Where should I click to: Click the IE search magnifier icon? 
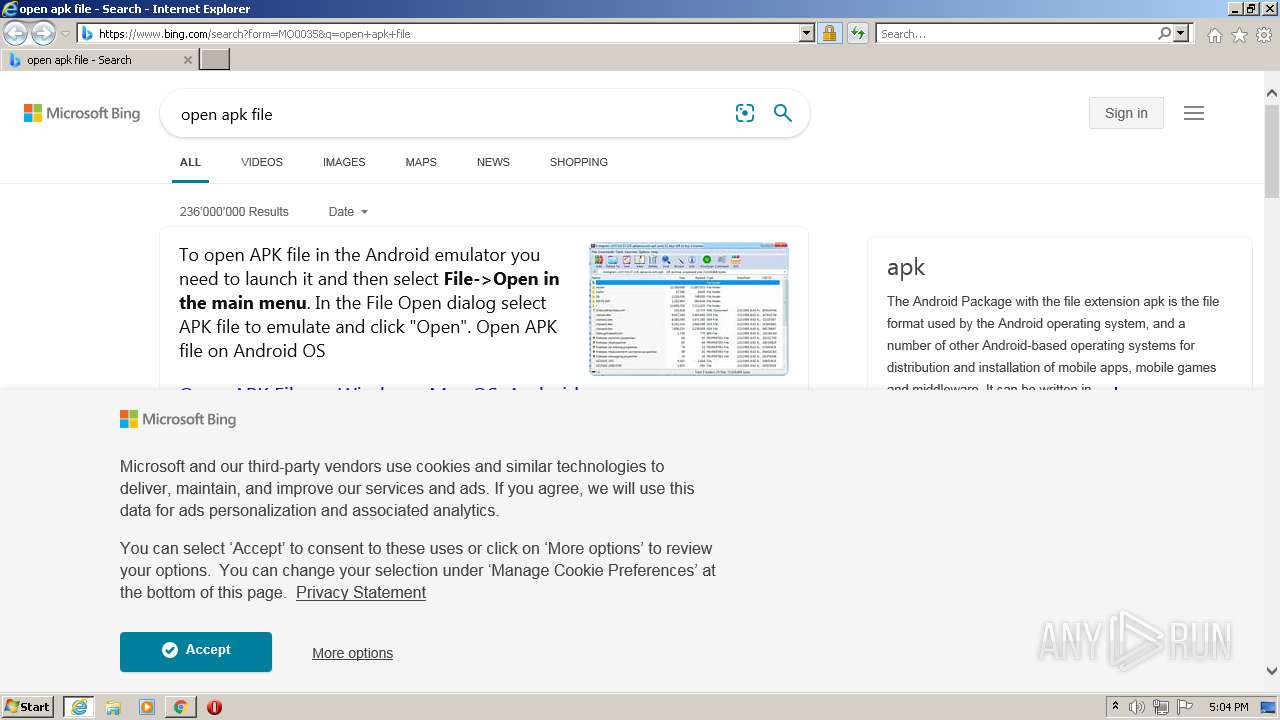(x=1164, y=34)
